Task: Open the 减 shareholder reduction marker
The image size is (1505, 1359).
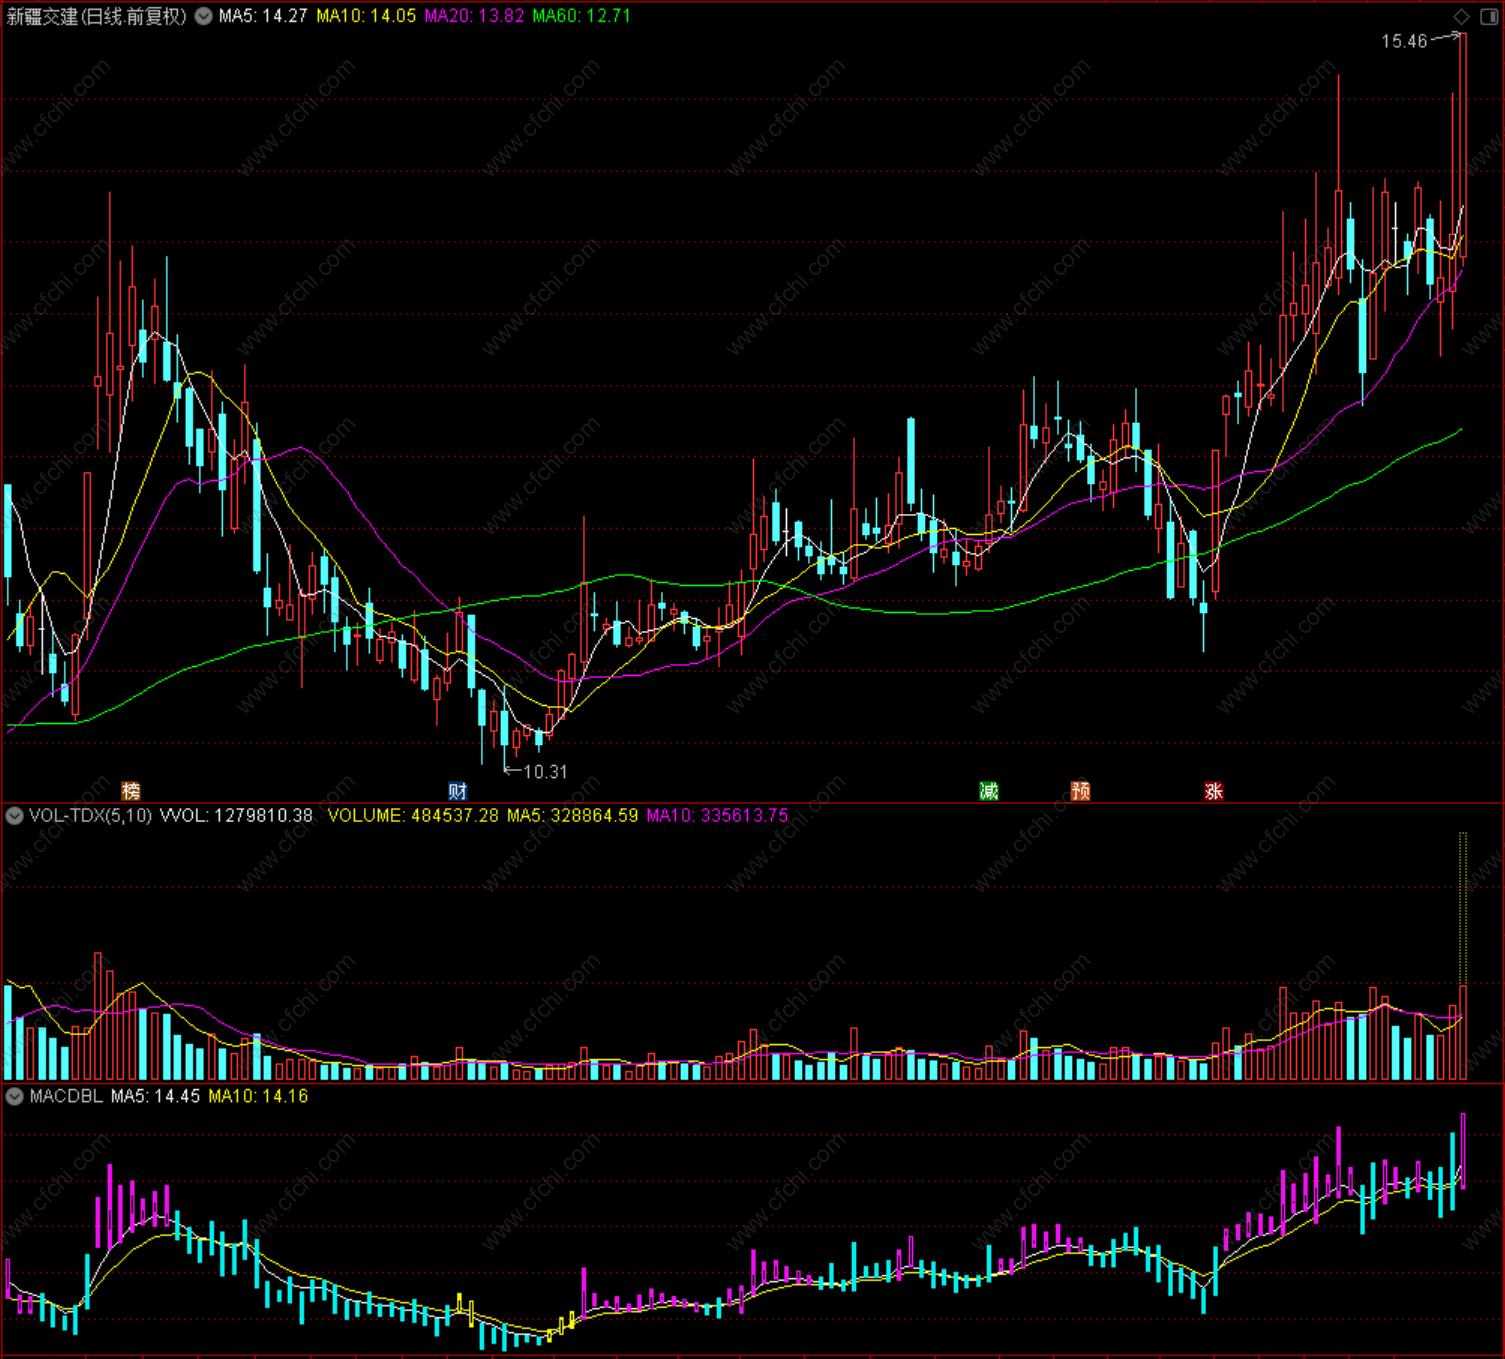Action: (x=989, y=791)
